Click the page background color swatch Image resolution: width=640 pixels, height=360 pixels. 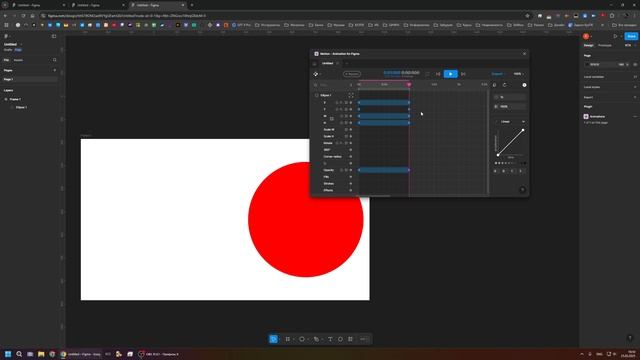pyautogui.click(x=587, y=64)
